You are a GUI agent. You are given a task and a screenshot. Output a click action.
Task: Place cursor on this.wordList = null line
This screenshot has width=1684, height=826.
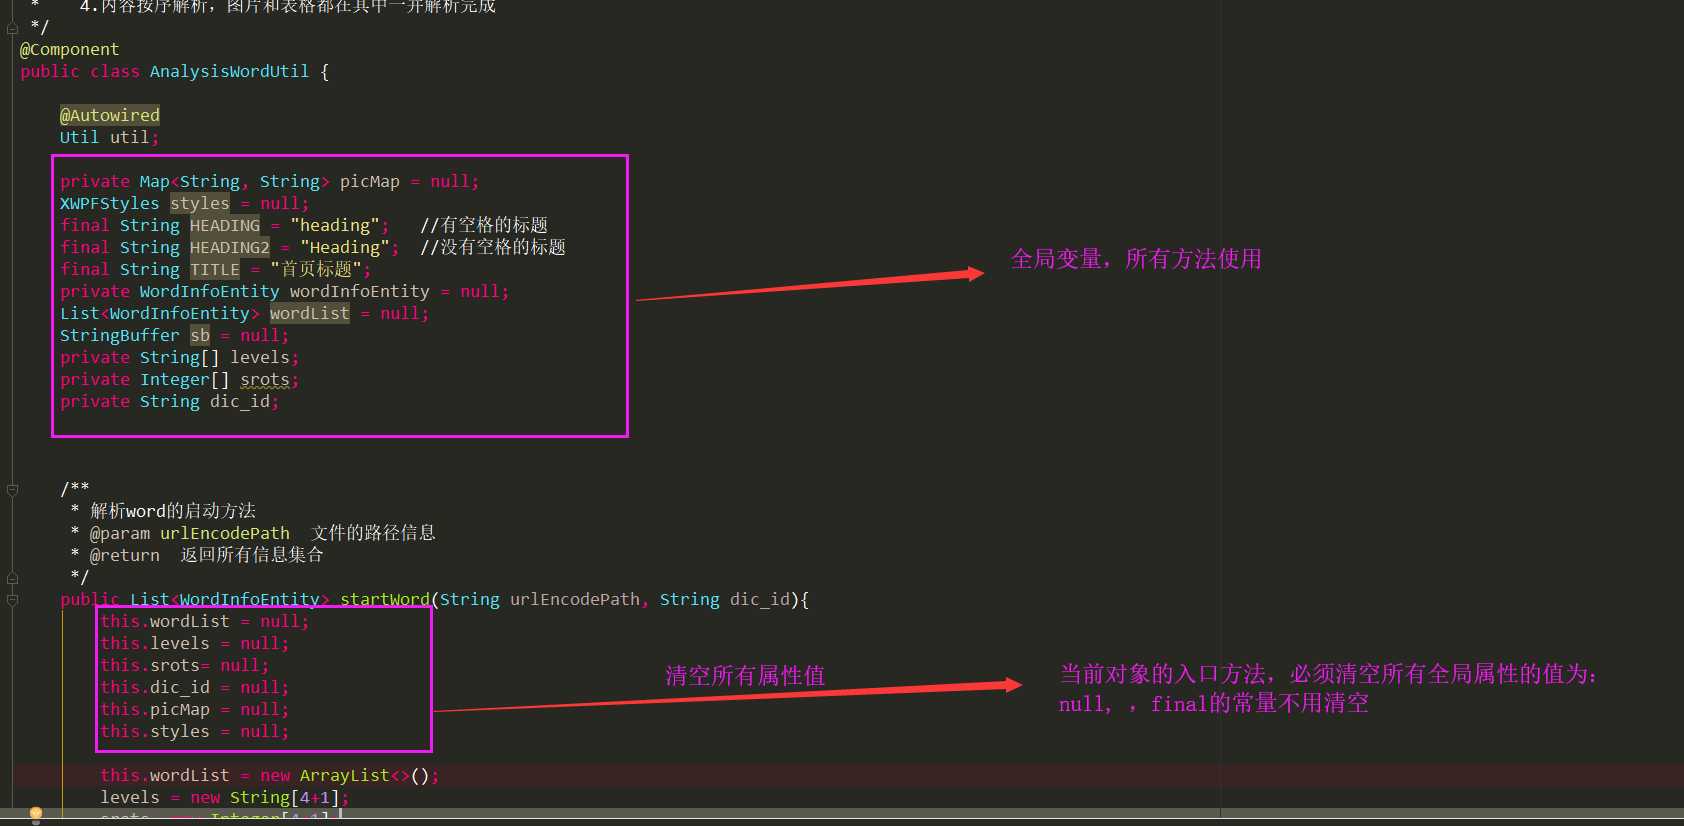point(204,621)
